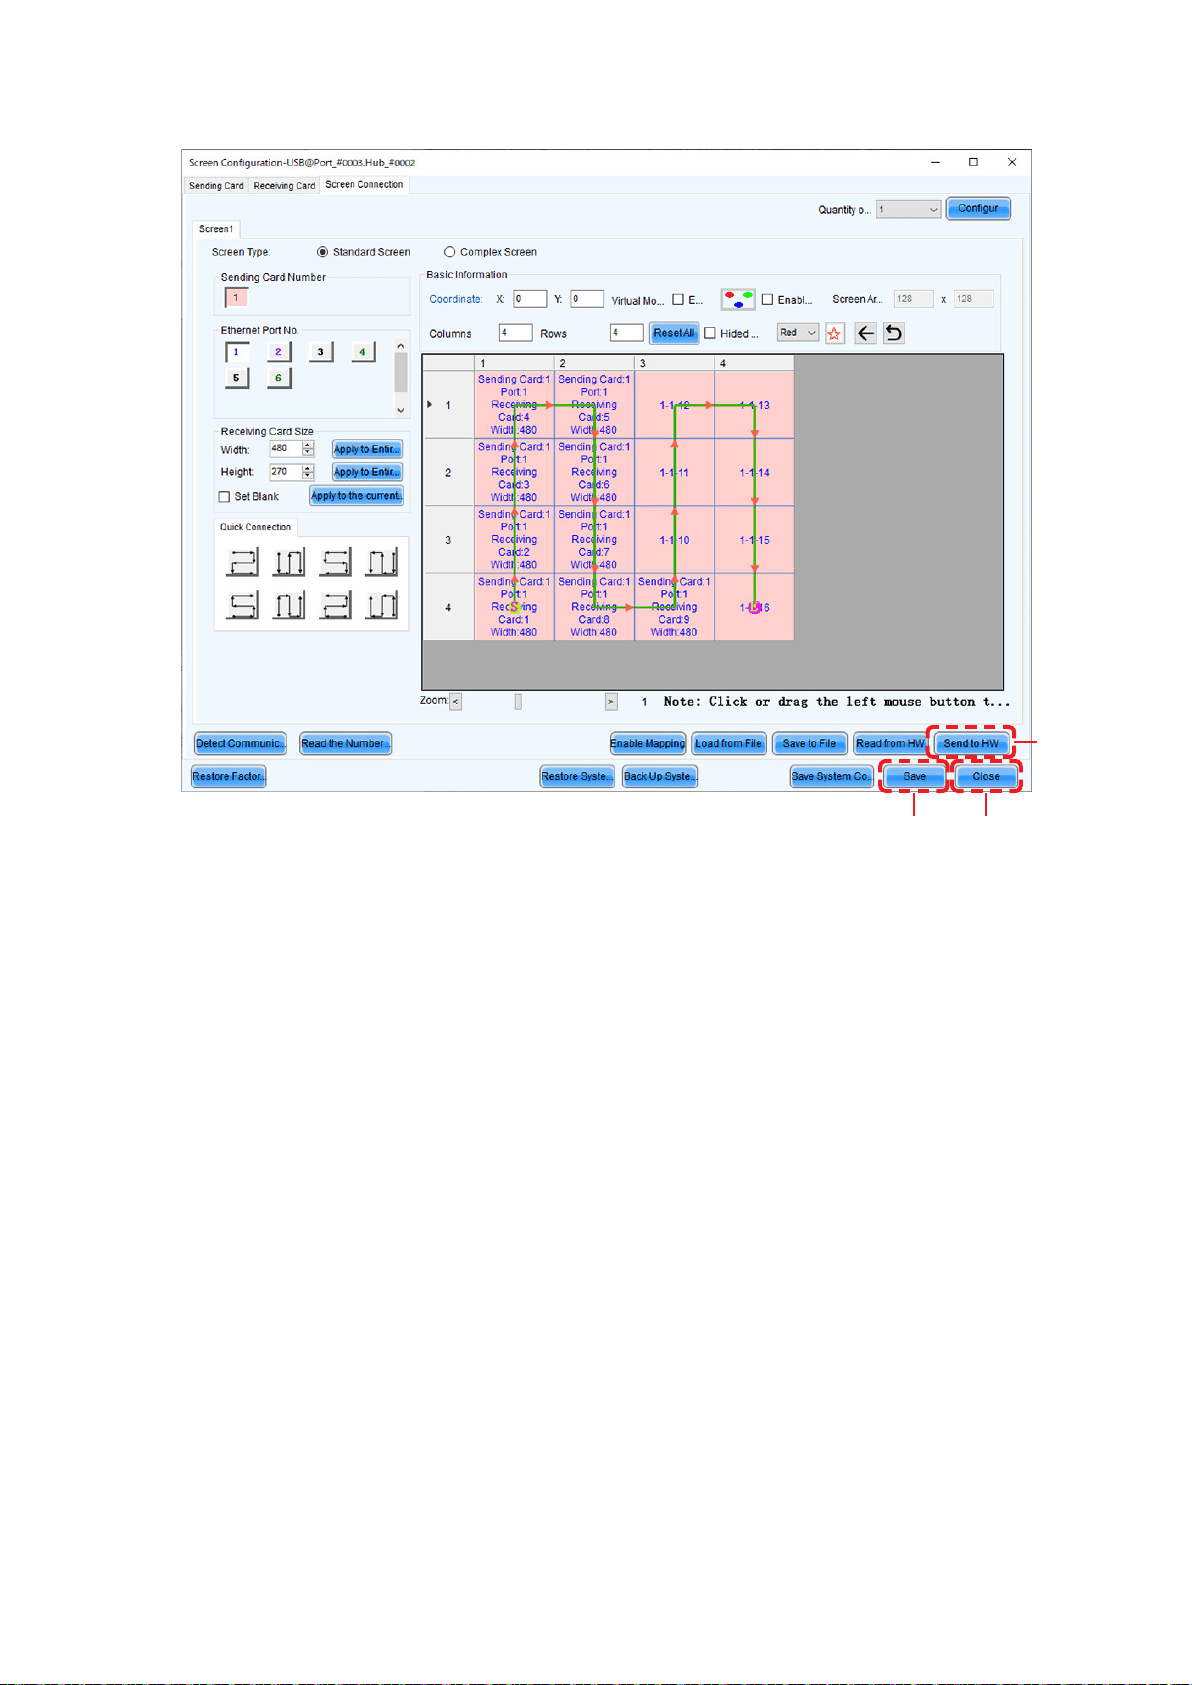Click the Save System Co.. button

[x=832, y=776]
